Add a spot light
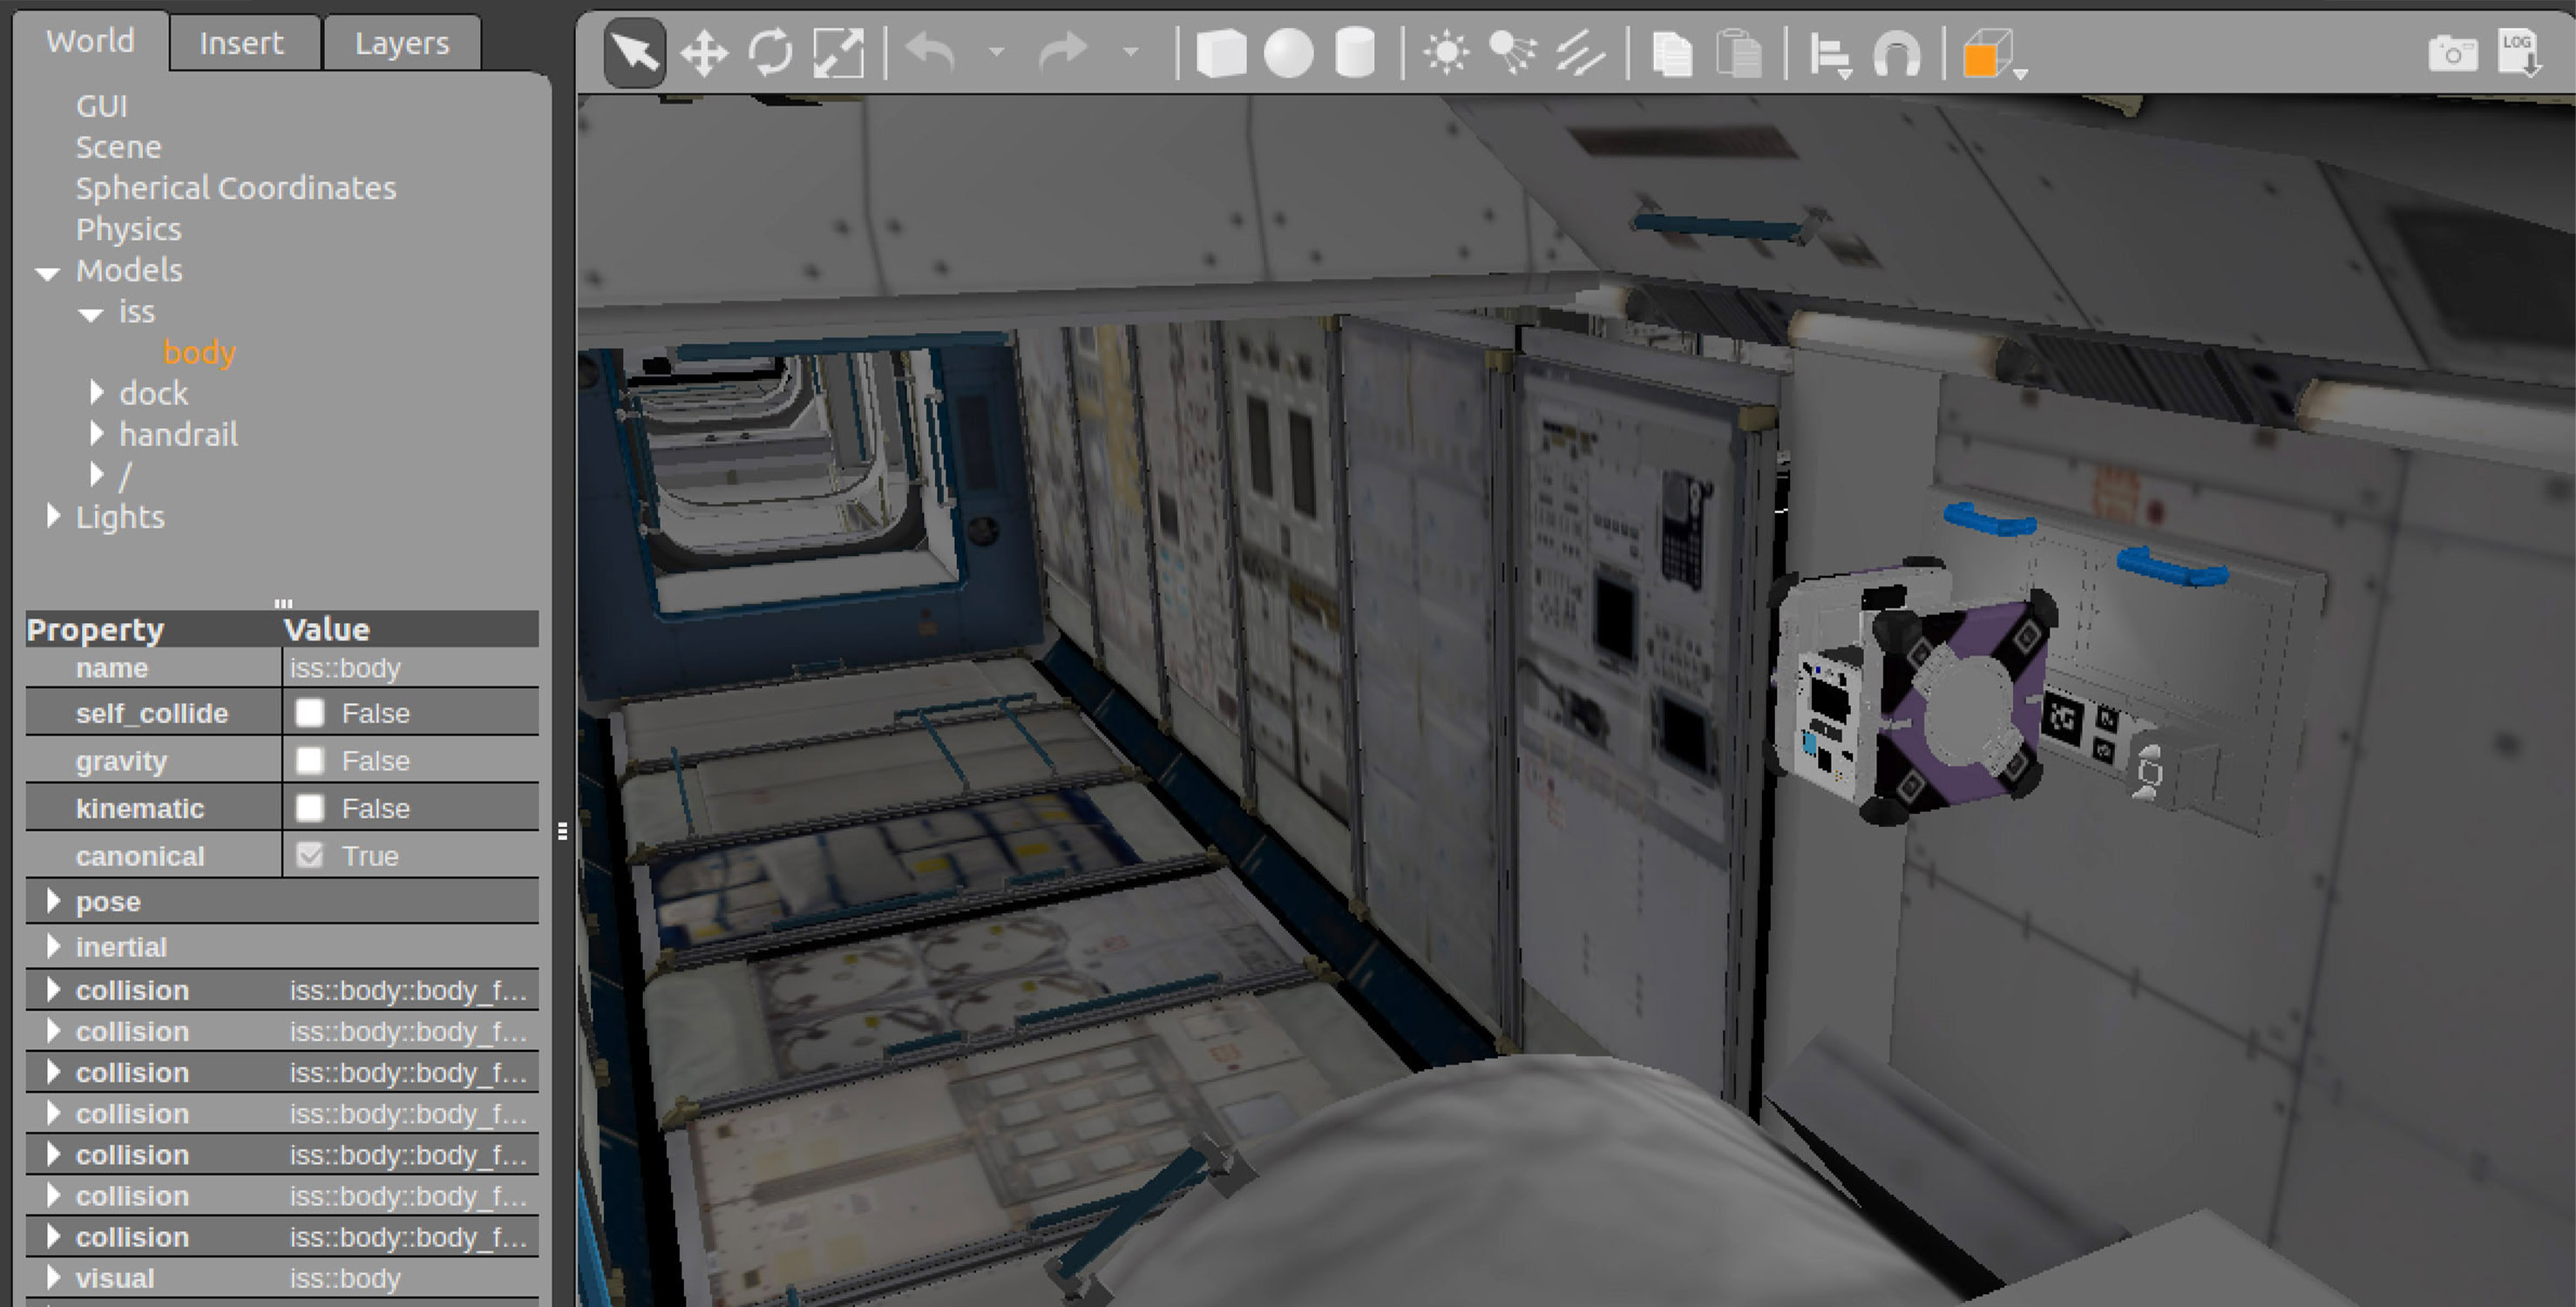 [x=1512, y=52]
